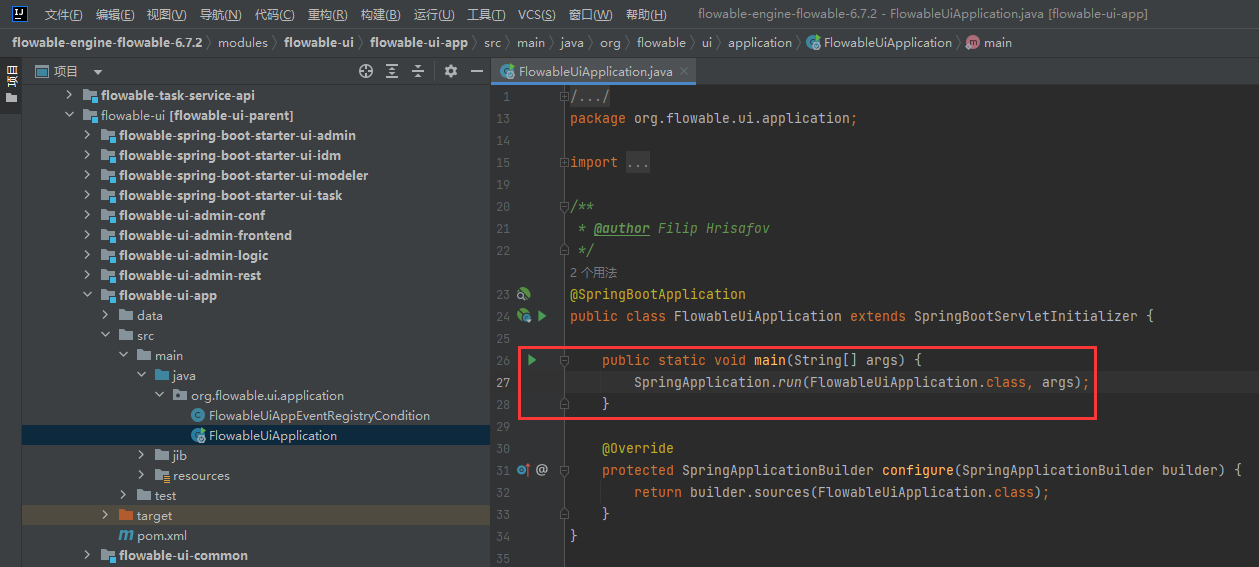Image resolution: width=1259 pixels, height=567 pixels.
Task: Select flowable-ui-admin-rest in tree
Action: tap(190, 275)
